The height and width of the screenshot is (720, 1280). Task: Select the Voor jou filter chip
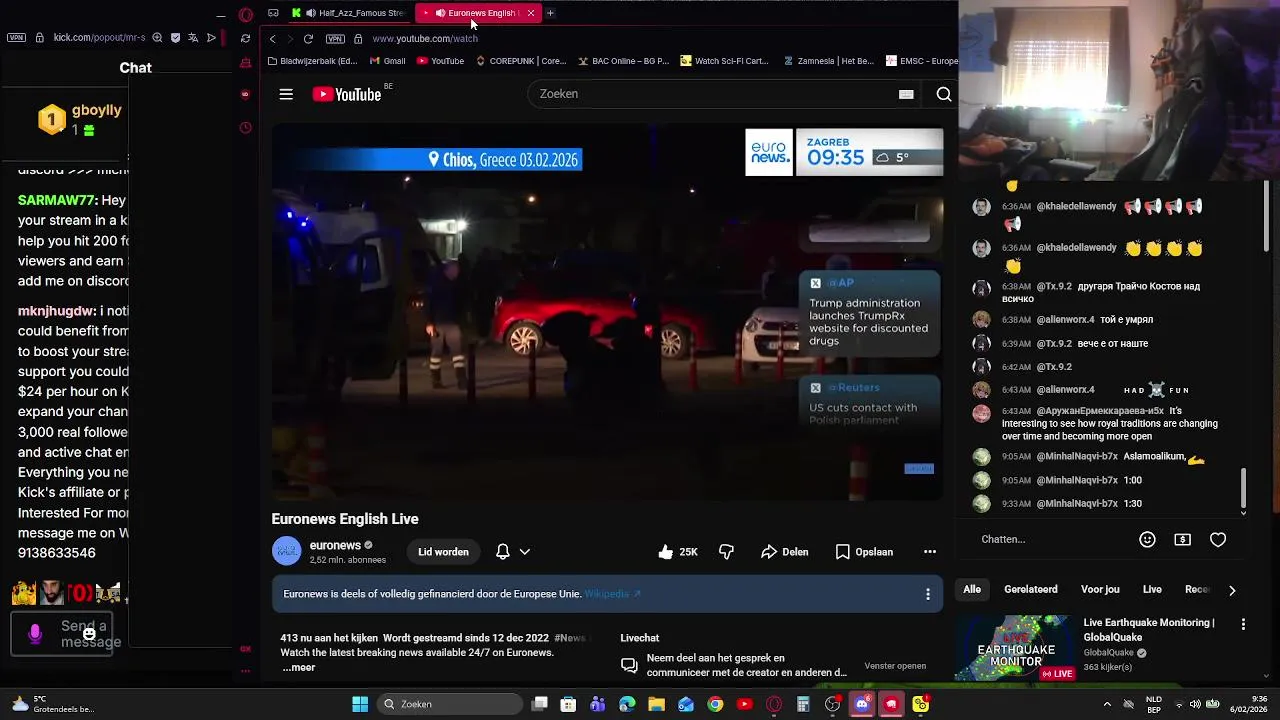coord(1100,590)
